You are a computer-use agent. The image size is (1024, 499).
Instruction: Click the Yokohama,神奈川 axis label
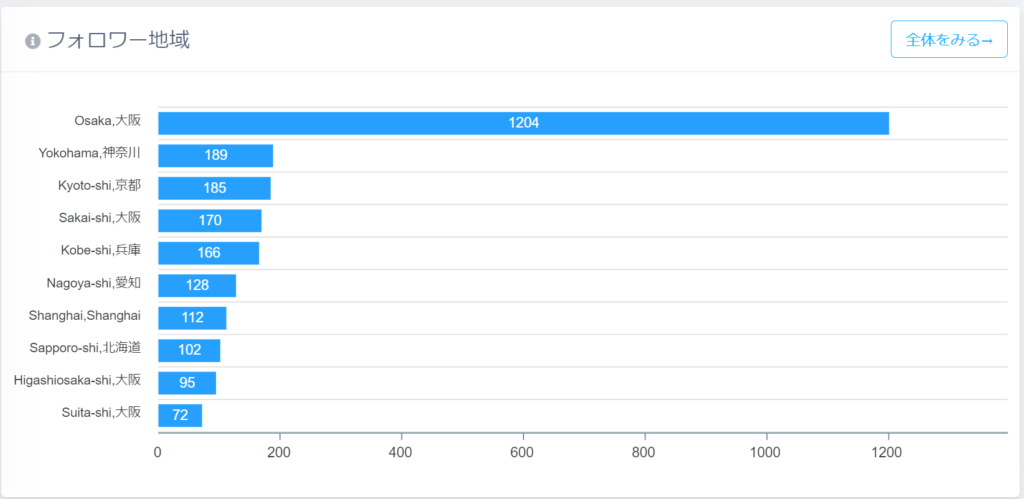89,153
